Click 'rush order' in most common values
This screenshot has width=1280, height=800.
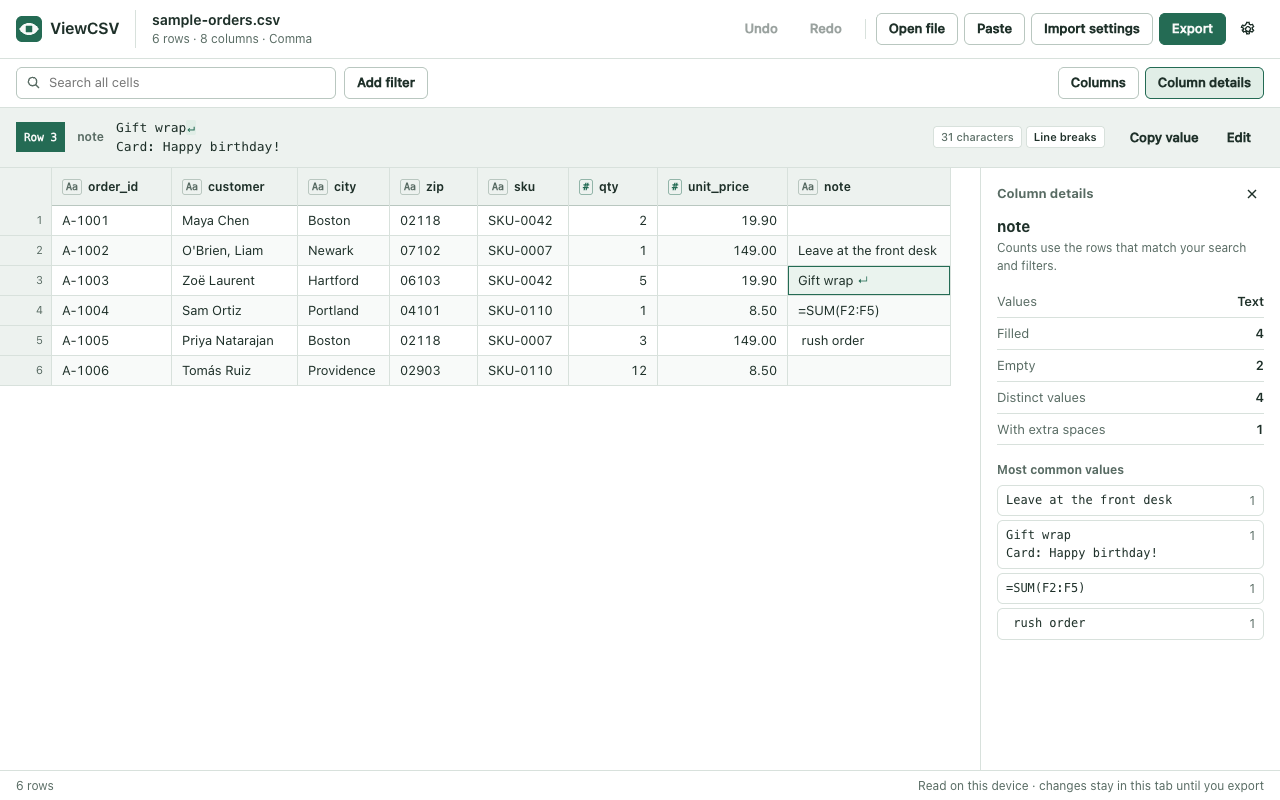[1130, 624]
